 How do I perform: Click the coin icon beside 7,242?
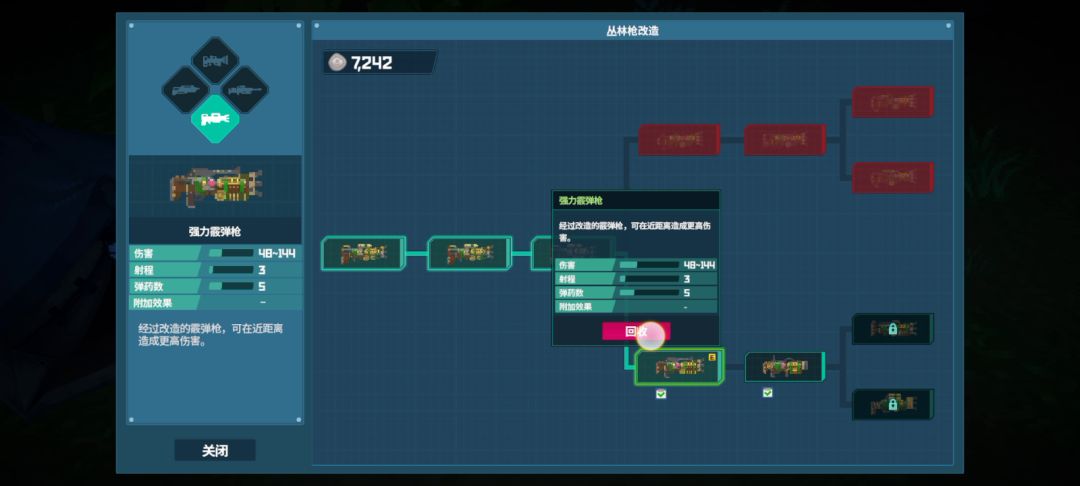click(x=337, y=63)
